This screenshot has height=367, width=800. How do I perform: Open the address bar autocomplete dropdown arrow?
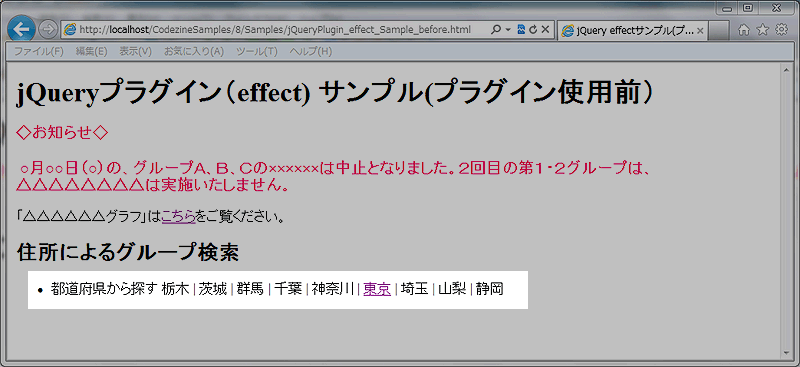[x=508, y=30]
